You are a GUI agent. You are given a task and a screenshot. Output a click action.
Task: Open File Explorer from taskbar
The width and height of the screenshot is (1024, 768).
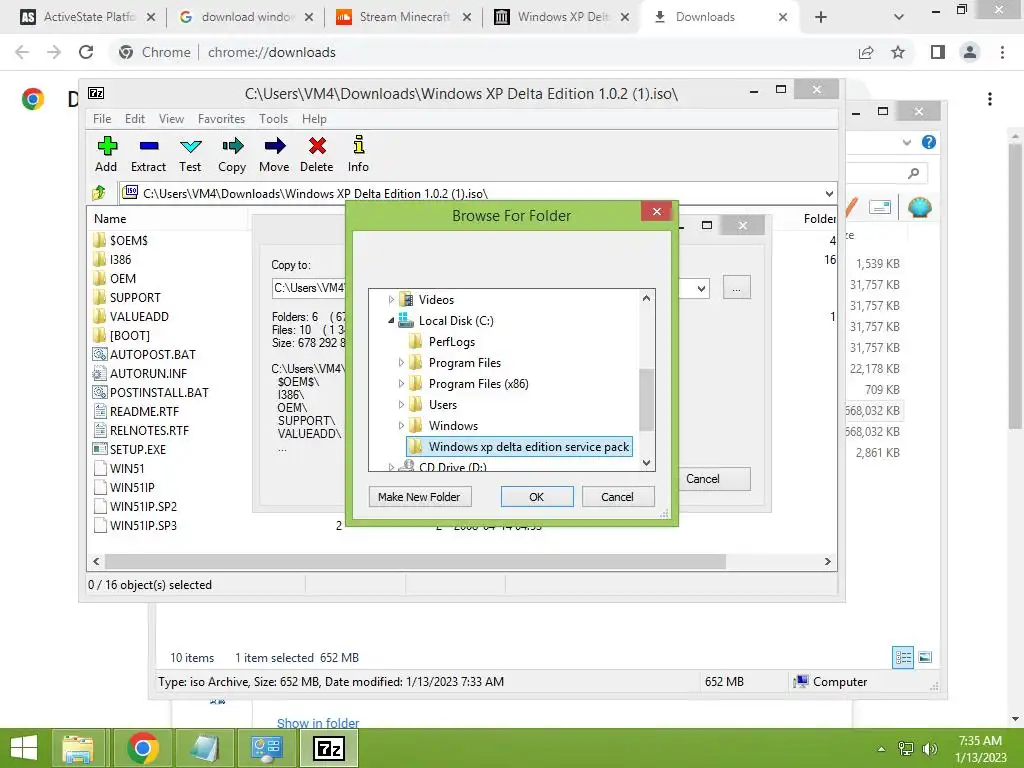(78, 748)
